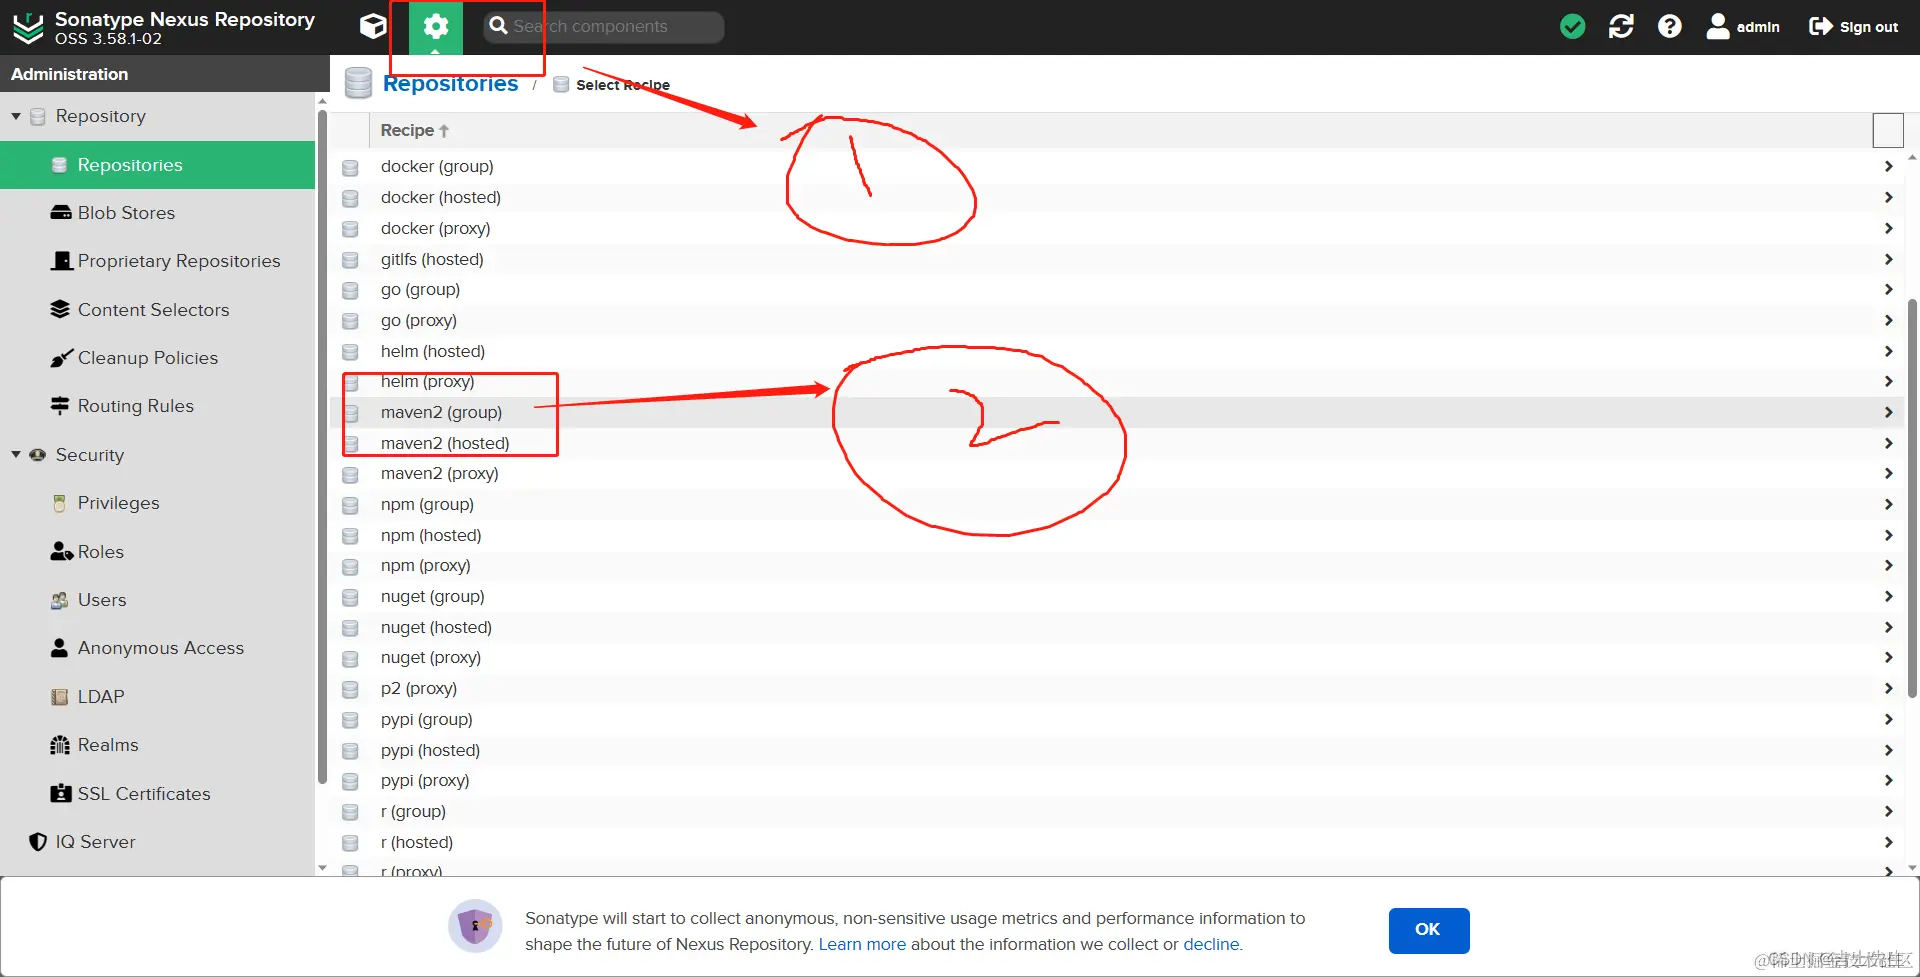This screenshot has height=977, width=1920.
Task: Click the LDAP book icon
Action: 60,697
